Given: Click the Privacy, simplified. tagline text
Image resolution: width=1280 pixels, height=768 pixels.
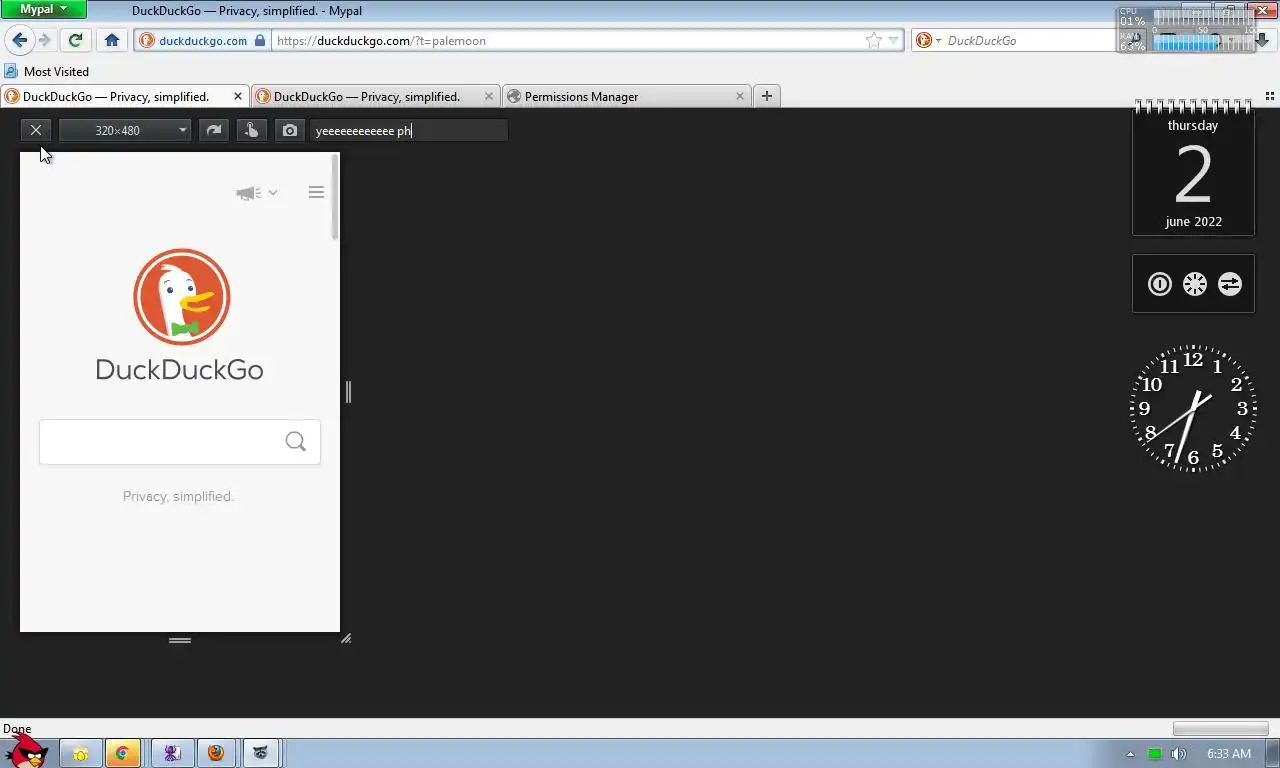Looking at the screenshot, I should (178, 496).
